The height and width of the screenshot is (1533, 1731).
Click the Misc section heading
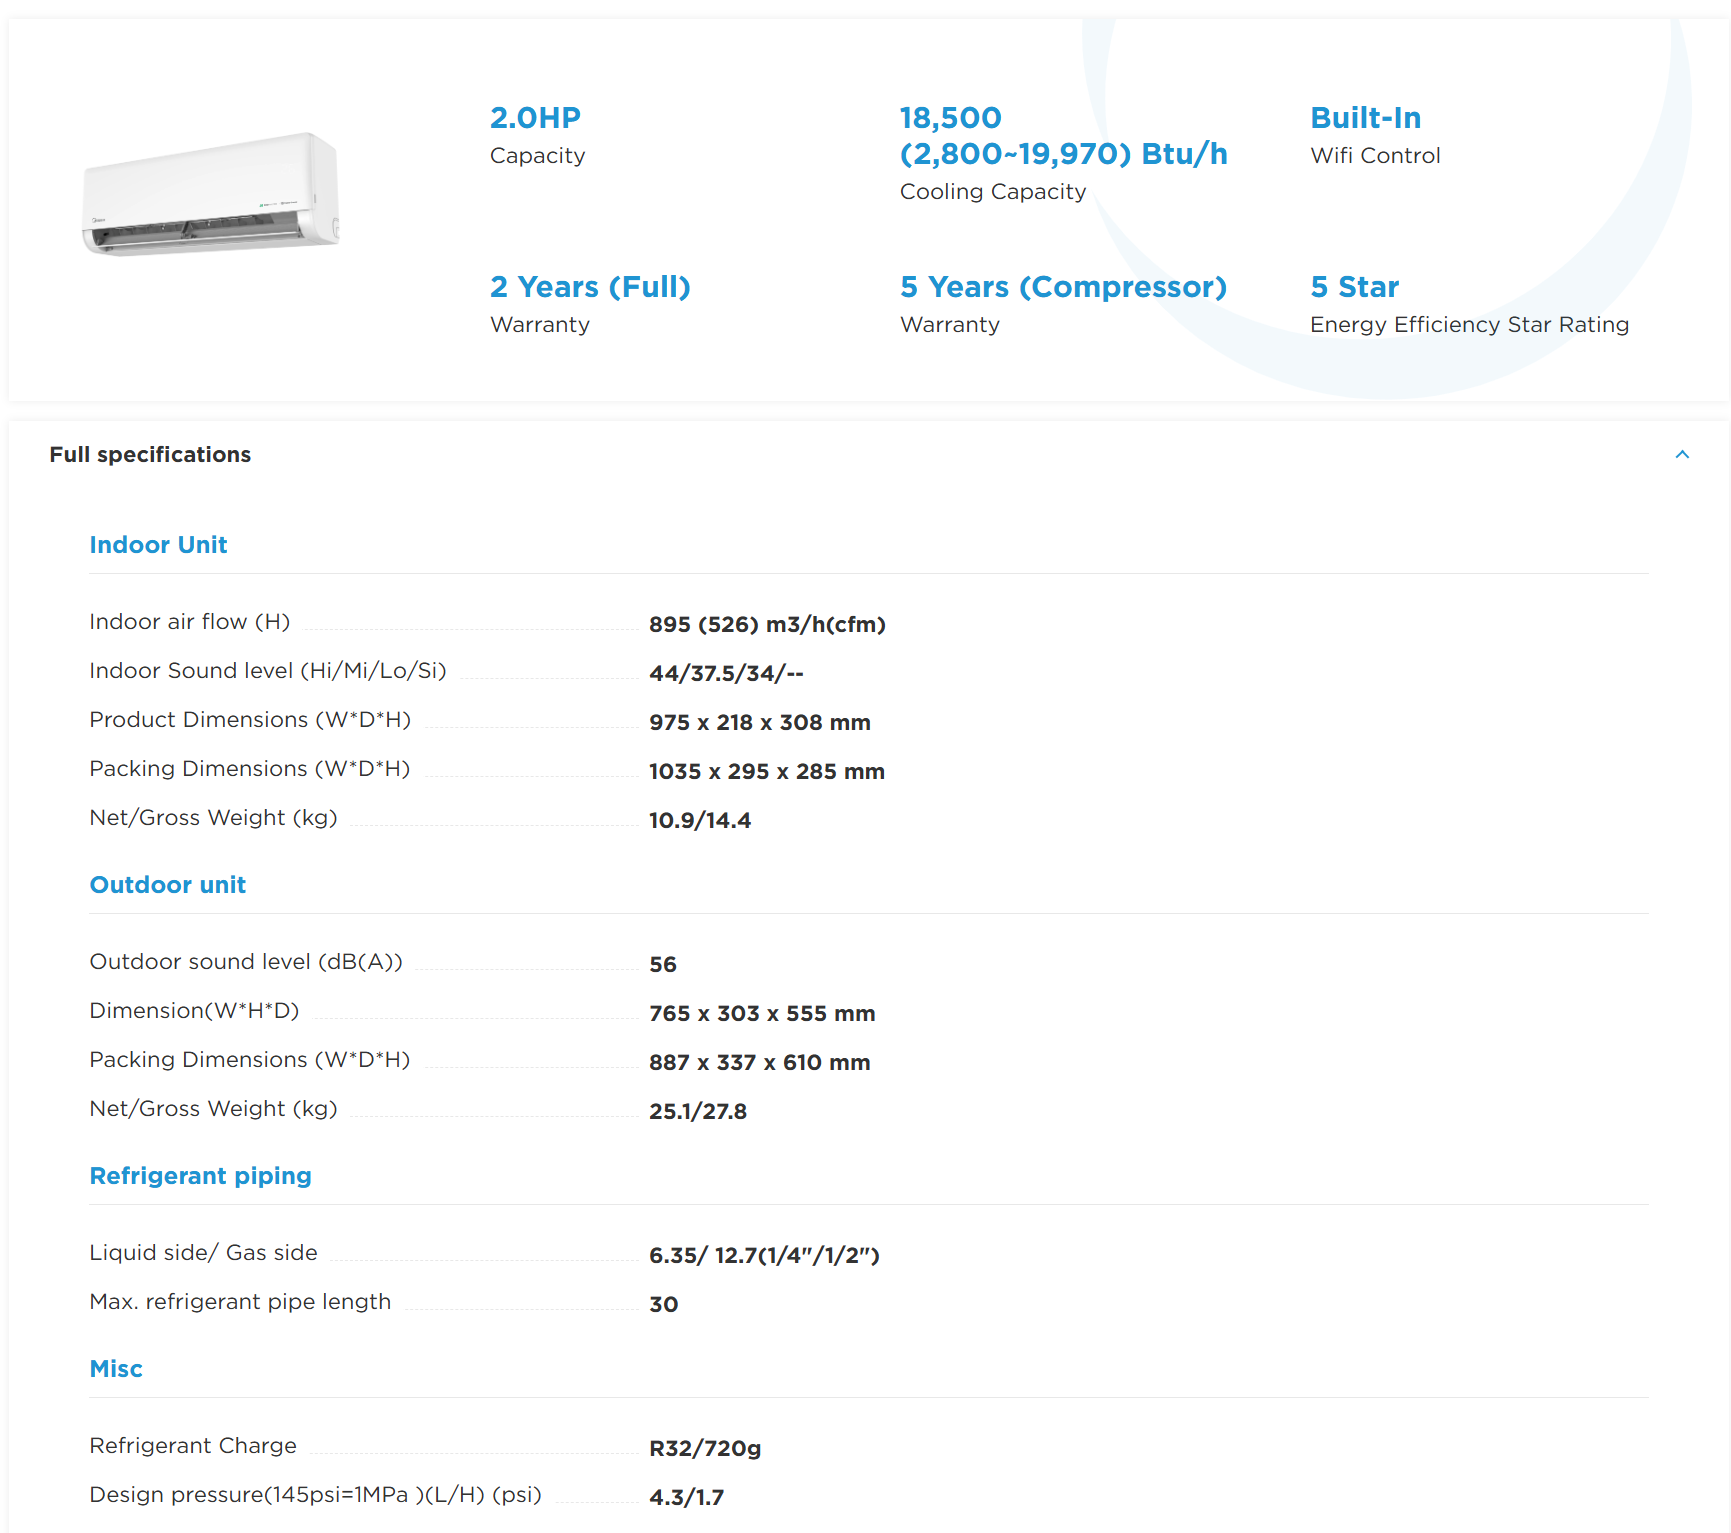116,1369
